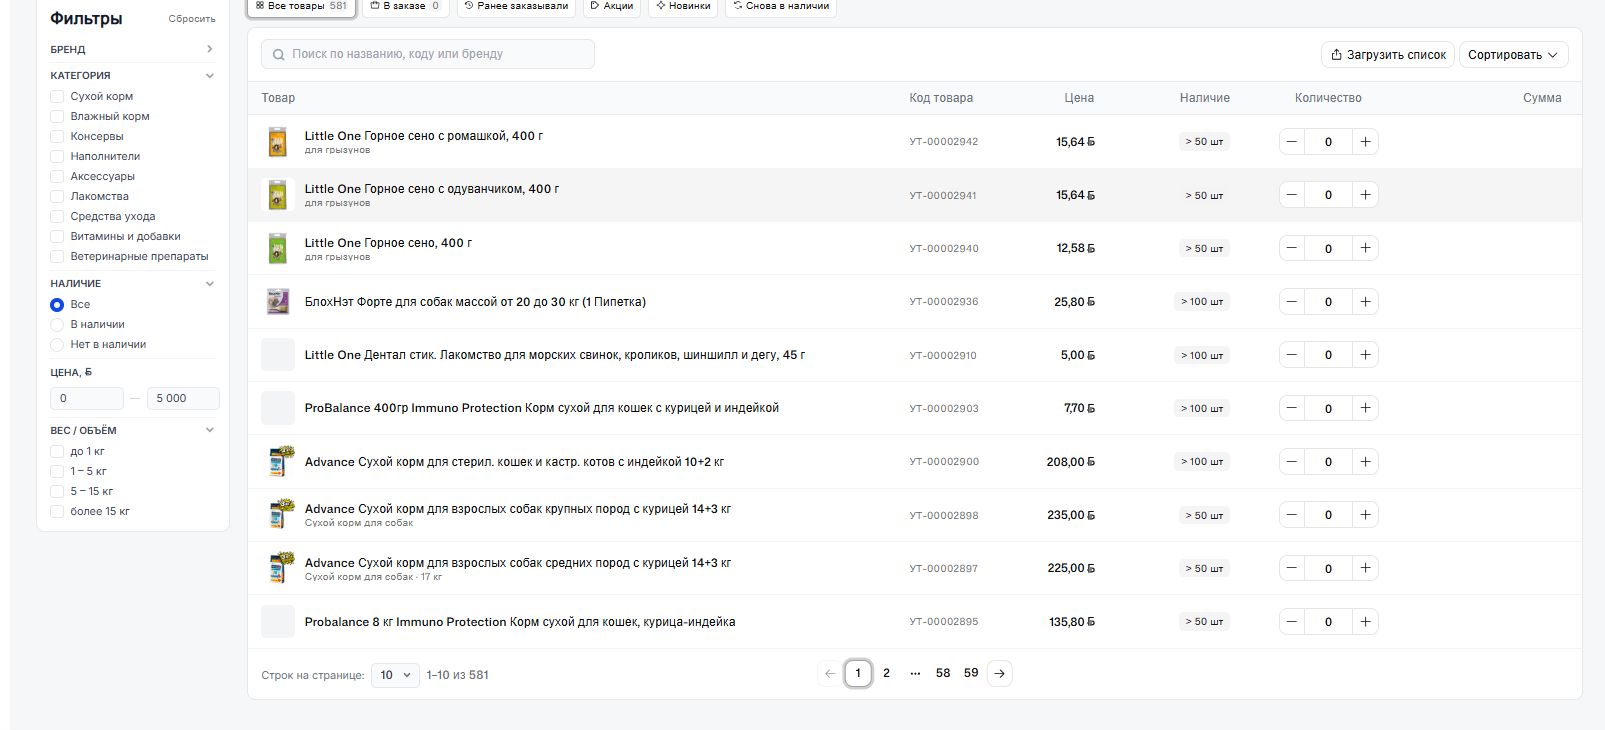The image size is (1605, 730).
Task: Increase quantity of Advance корм УТ-00002900
Action: pyautogui.click(x=1365, y=462)
